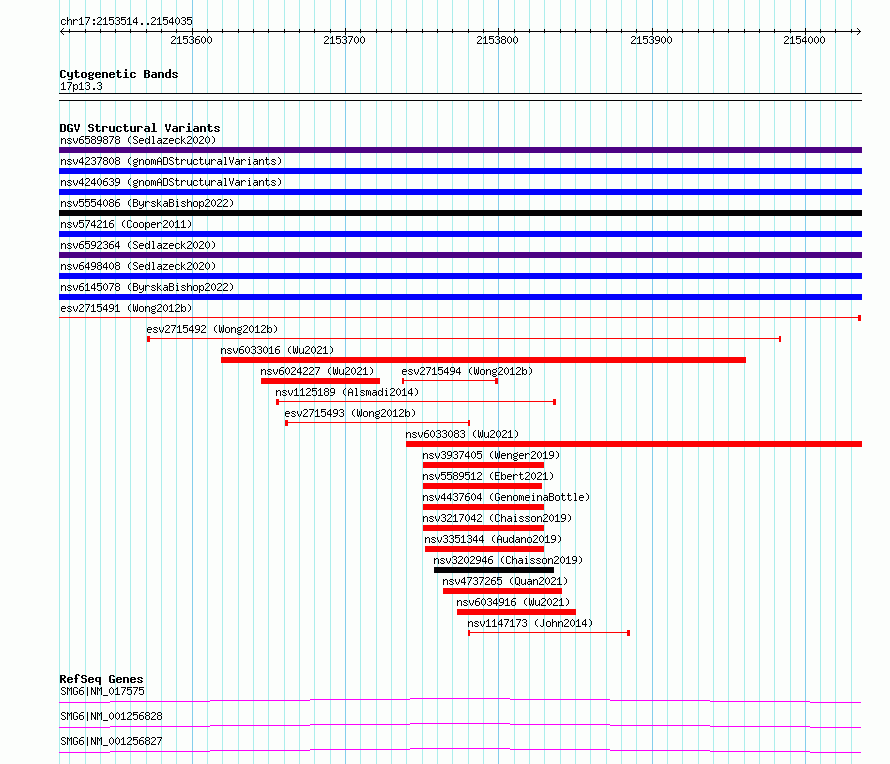Image resolution: width=890 pixels, height=764 pixels.
Task: Click the thin red line under nsv1125189
Action: (x=416, y=402)
